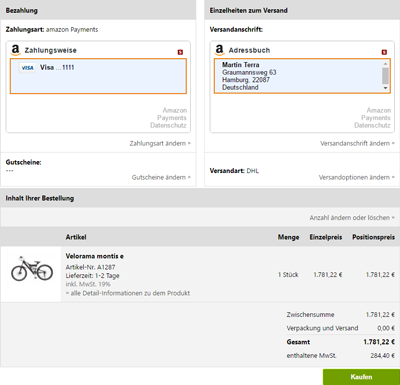Viewport: 400px width, 385px height.
Task: Click the enthaltene MwSt. value 284,40 €
Action: pos(383,356)
